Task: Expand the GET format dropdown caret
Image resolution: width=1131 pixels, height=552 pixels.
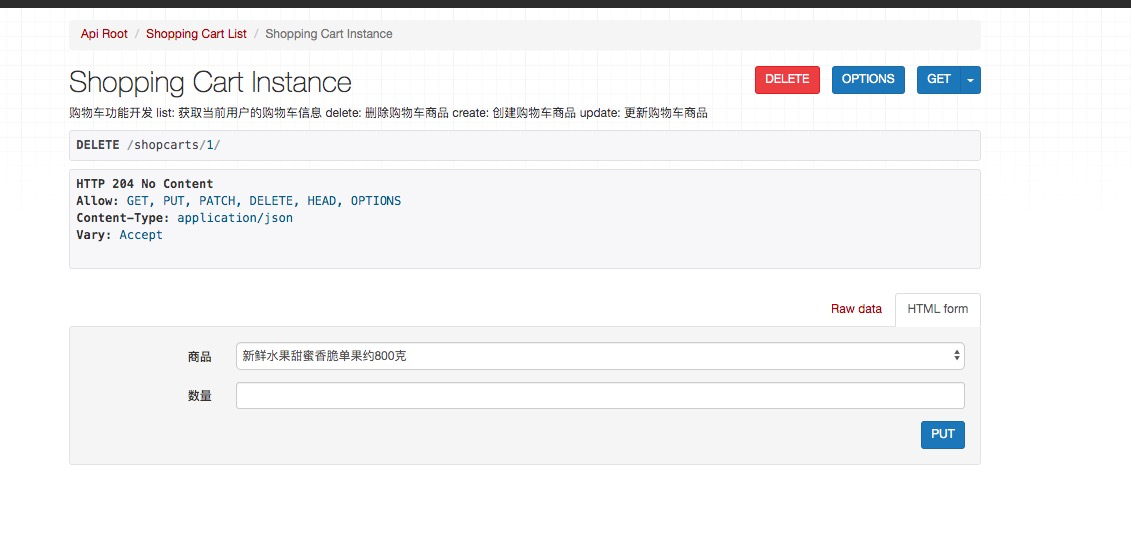Action: coord(970,80)
